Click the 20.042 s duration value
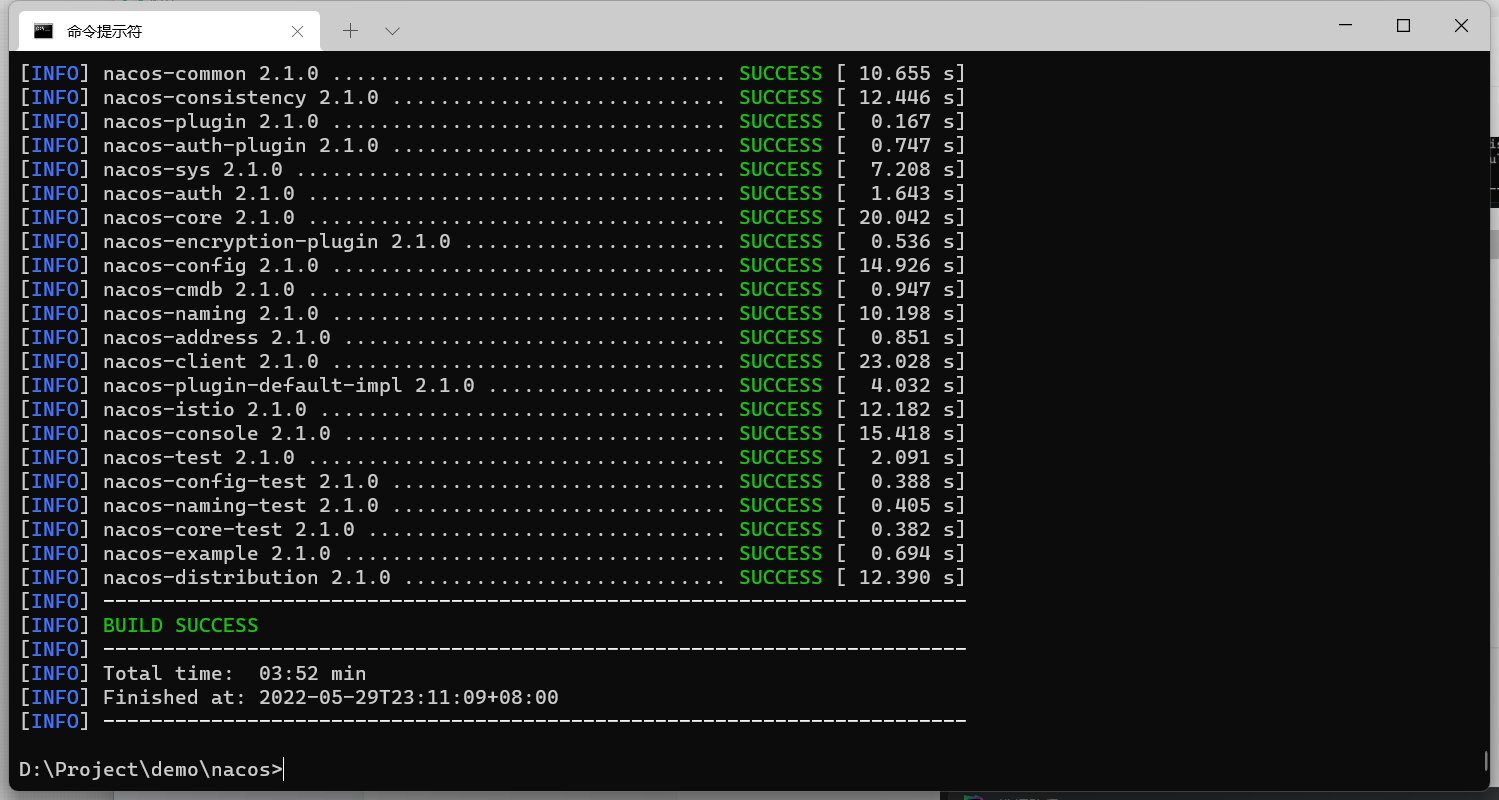The width and height of the screenshot is (1499, 800). point(907,217)
